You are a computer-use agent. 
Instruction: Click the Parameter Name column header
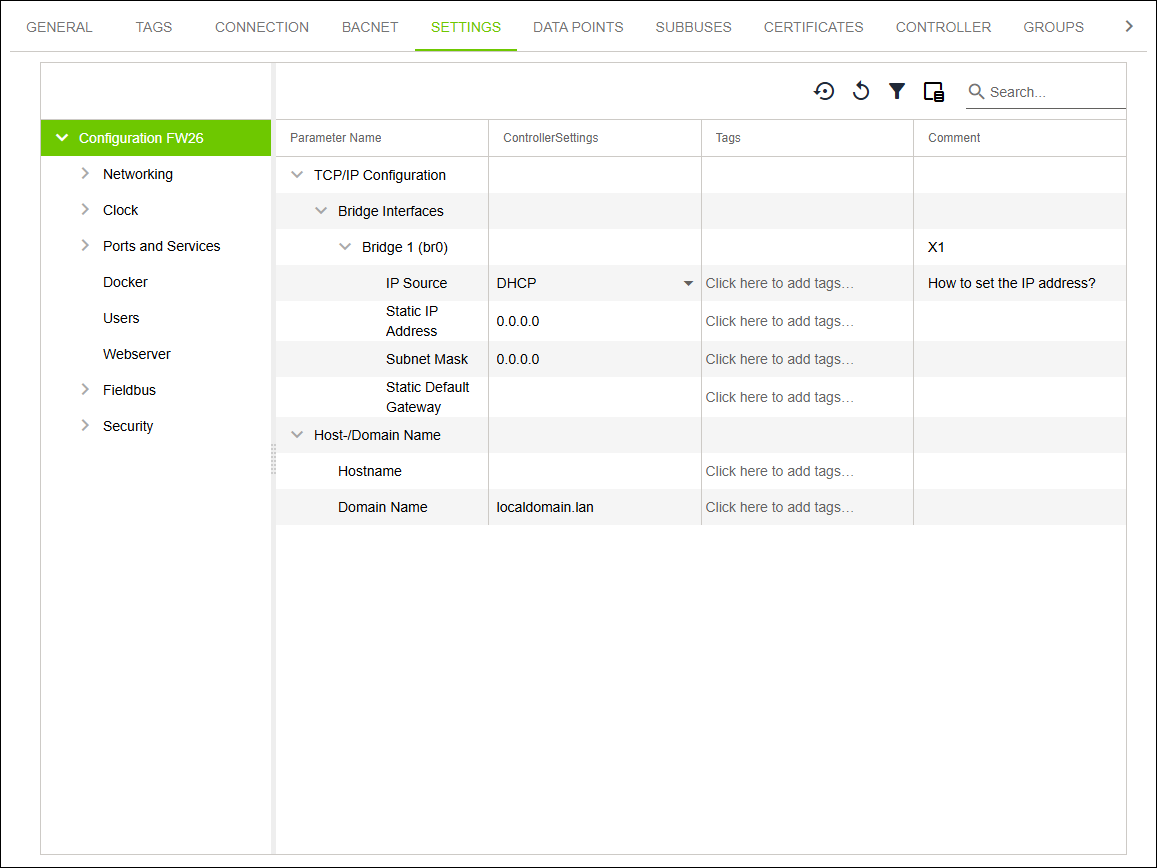click(x=336, y=138)
